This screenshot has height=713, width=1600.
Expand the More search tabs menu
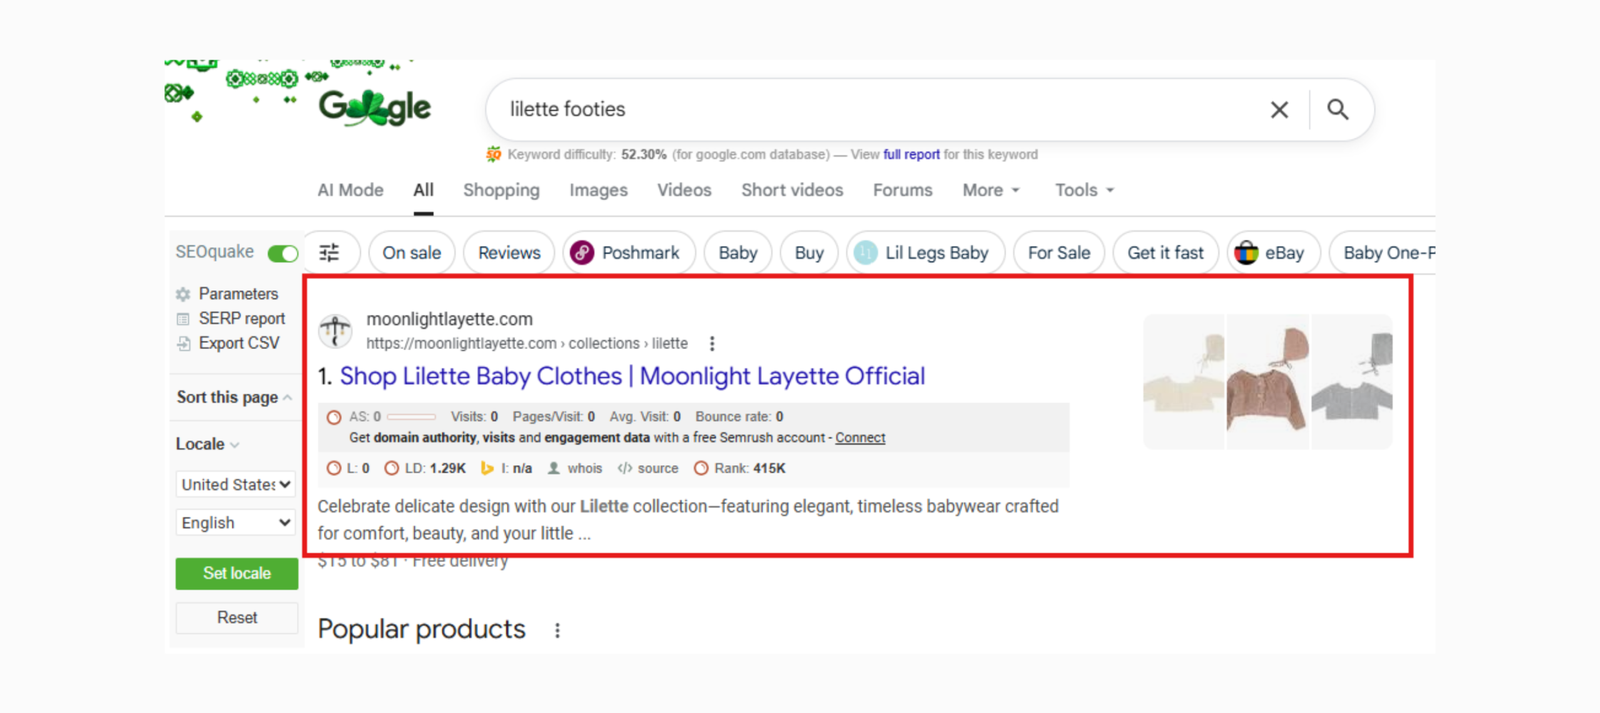[x=991, y=190]
